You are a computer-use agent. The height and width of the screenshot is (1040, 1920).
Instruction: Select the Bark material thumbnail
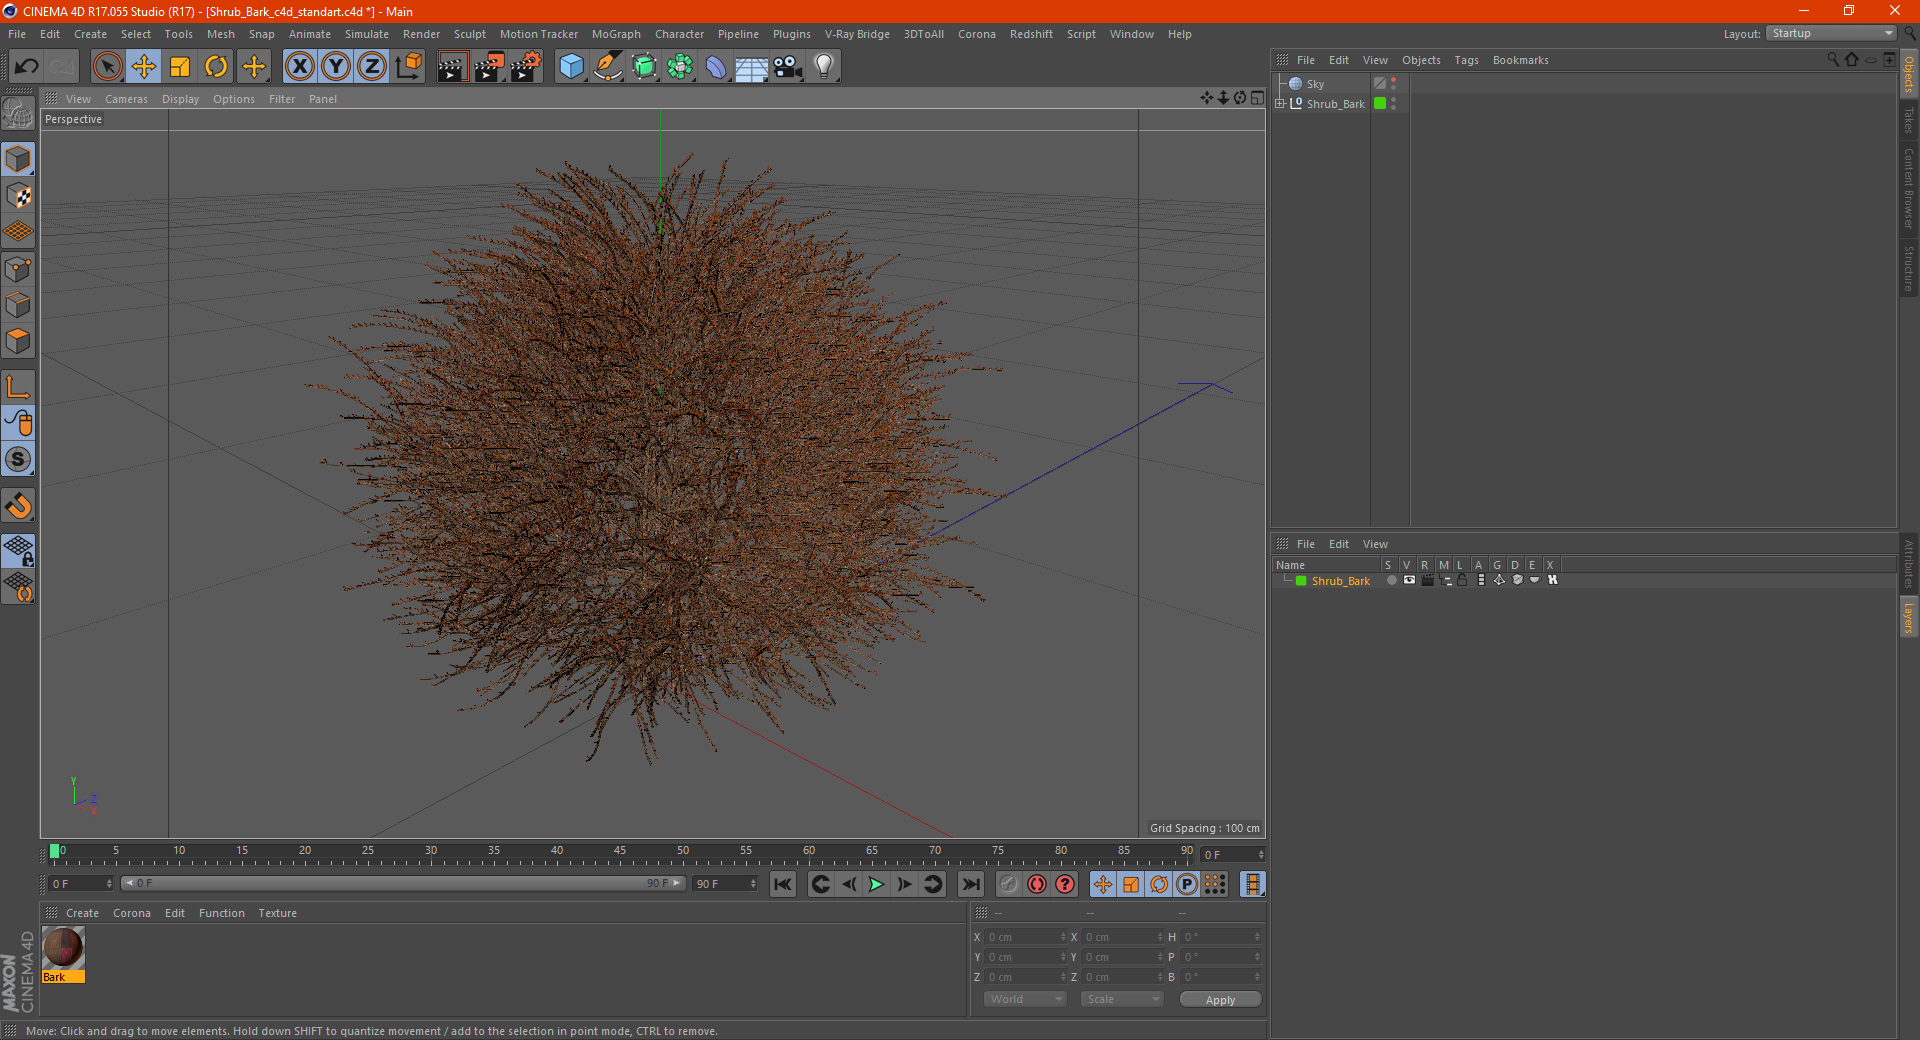pos(63,948)
